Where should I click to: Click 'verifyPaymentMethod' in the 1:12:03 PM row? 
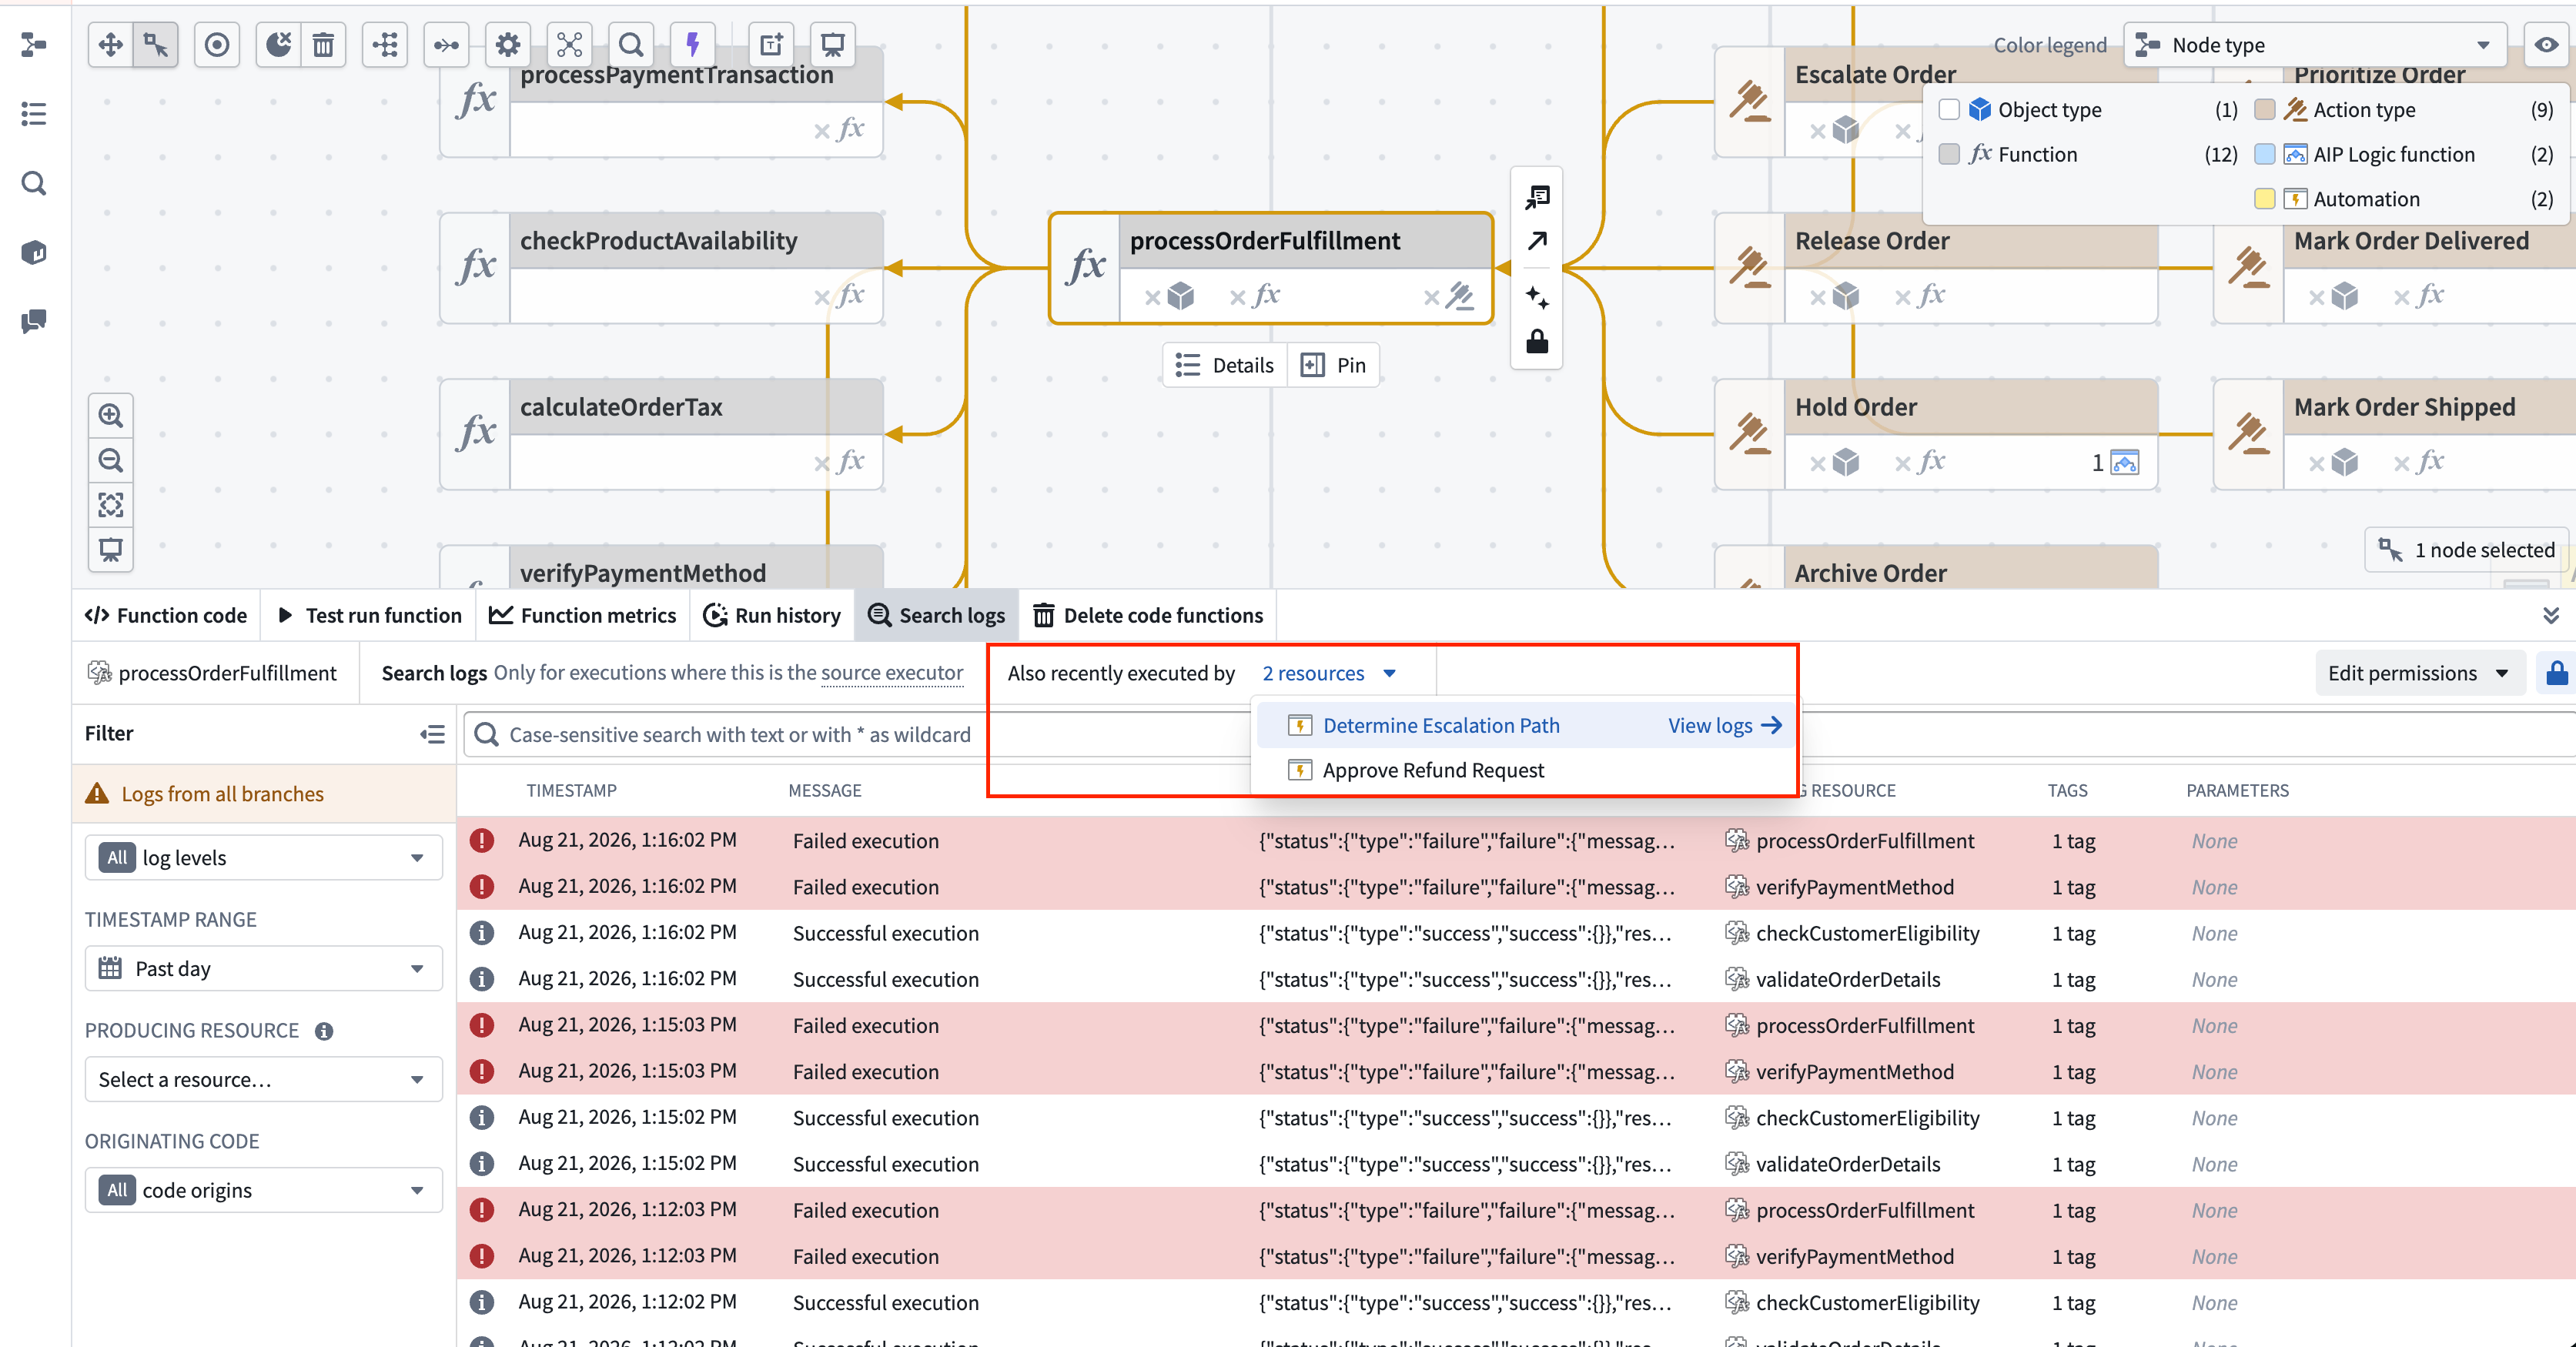pos(1854,1257)
